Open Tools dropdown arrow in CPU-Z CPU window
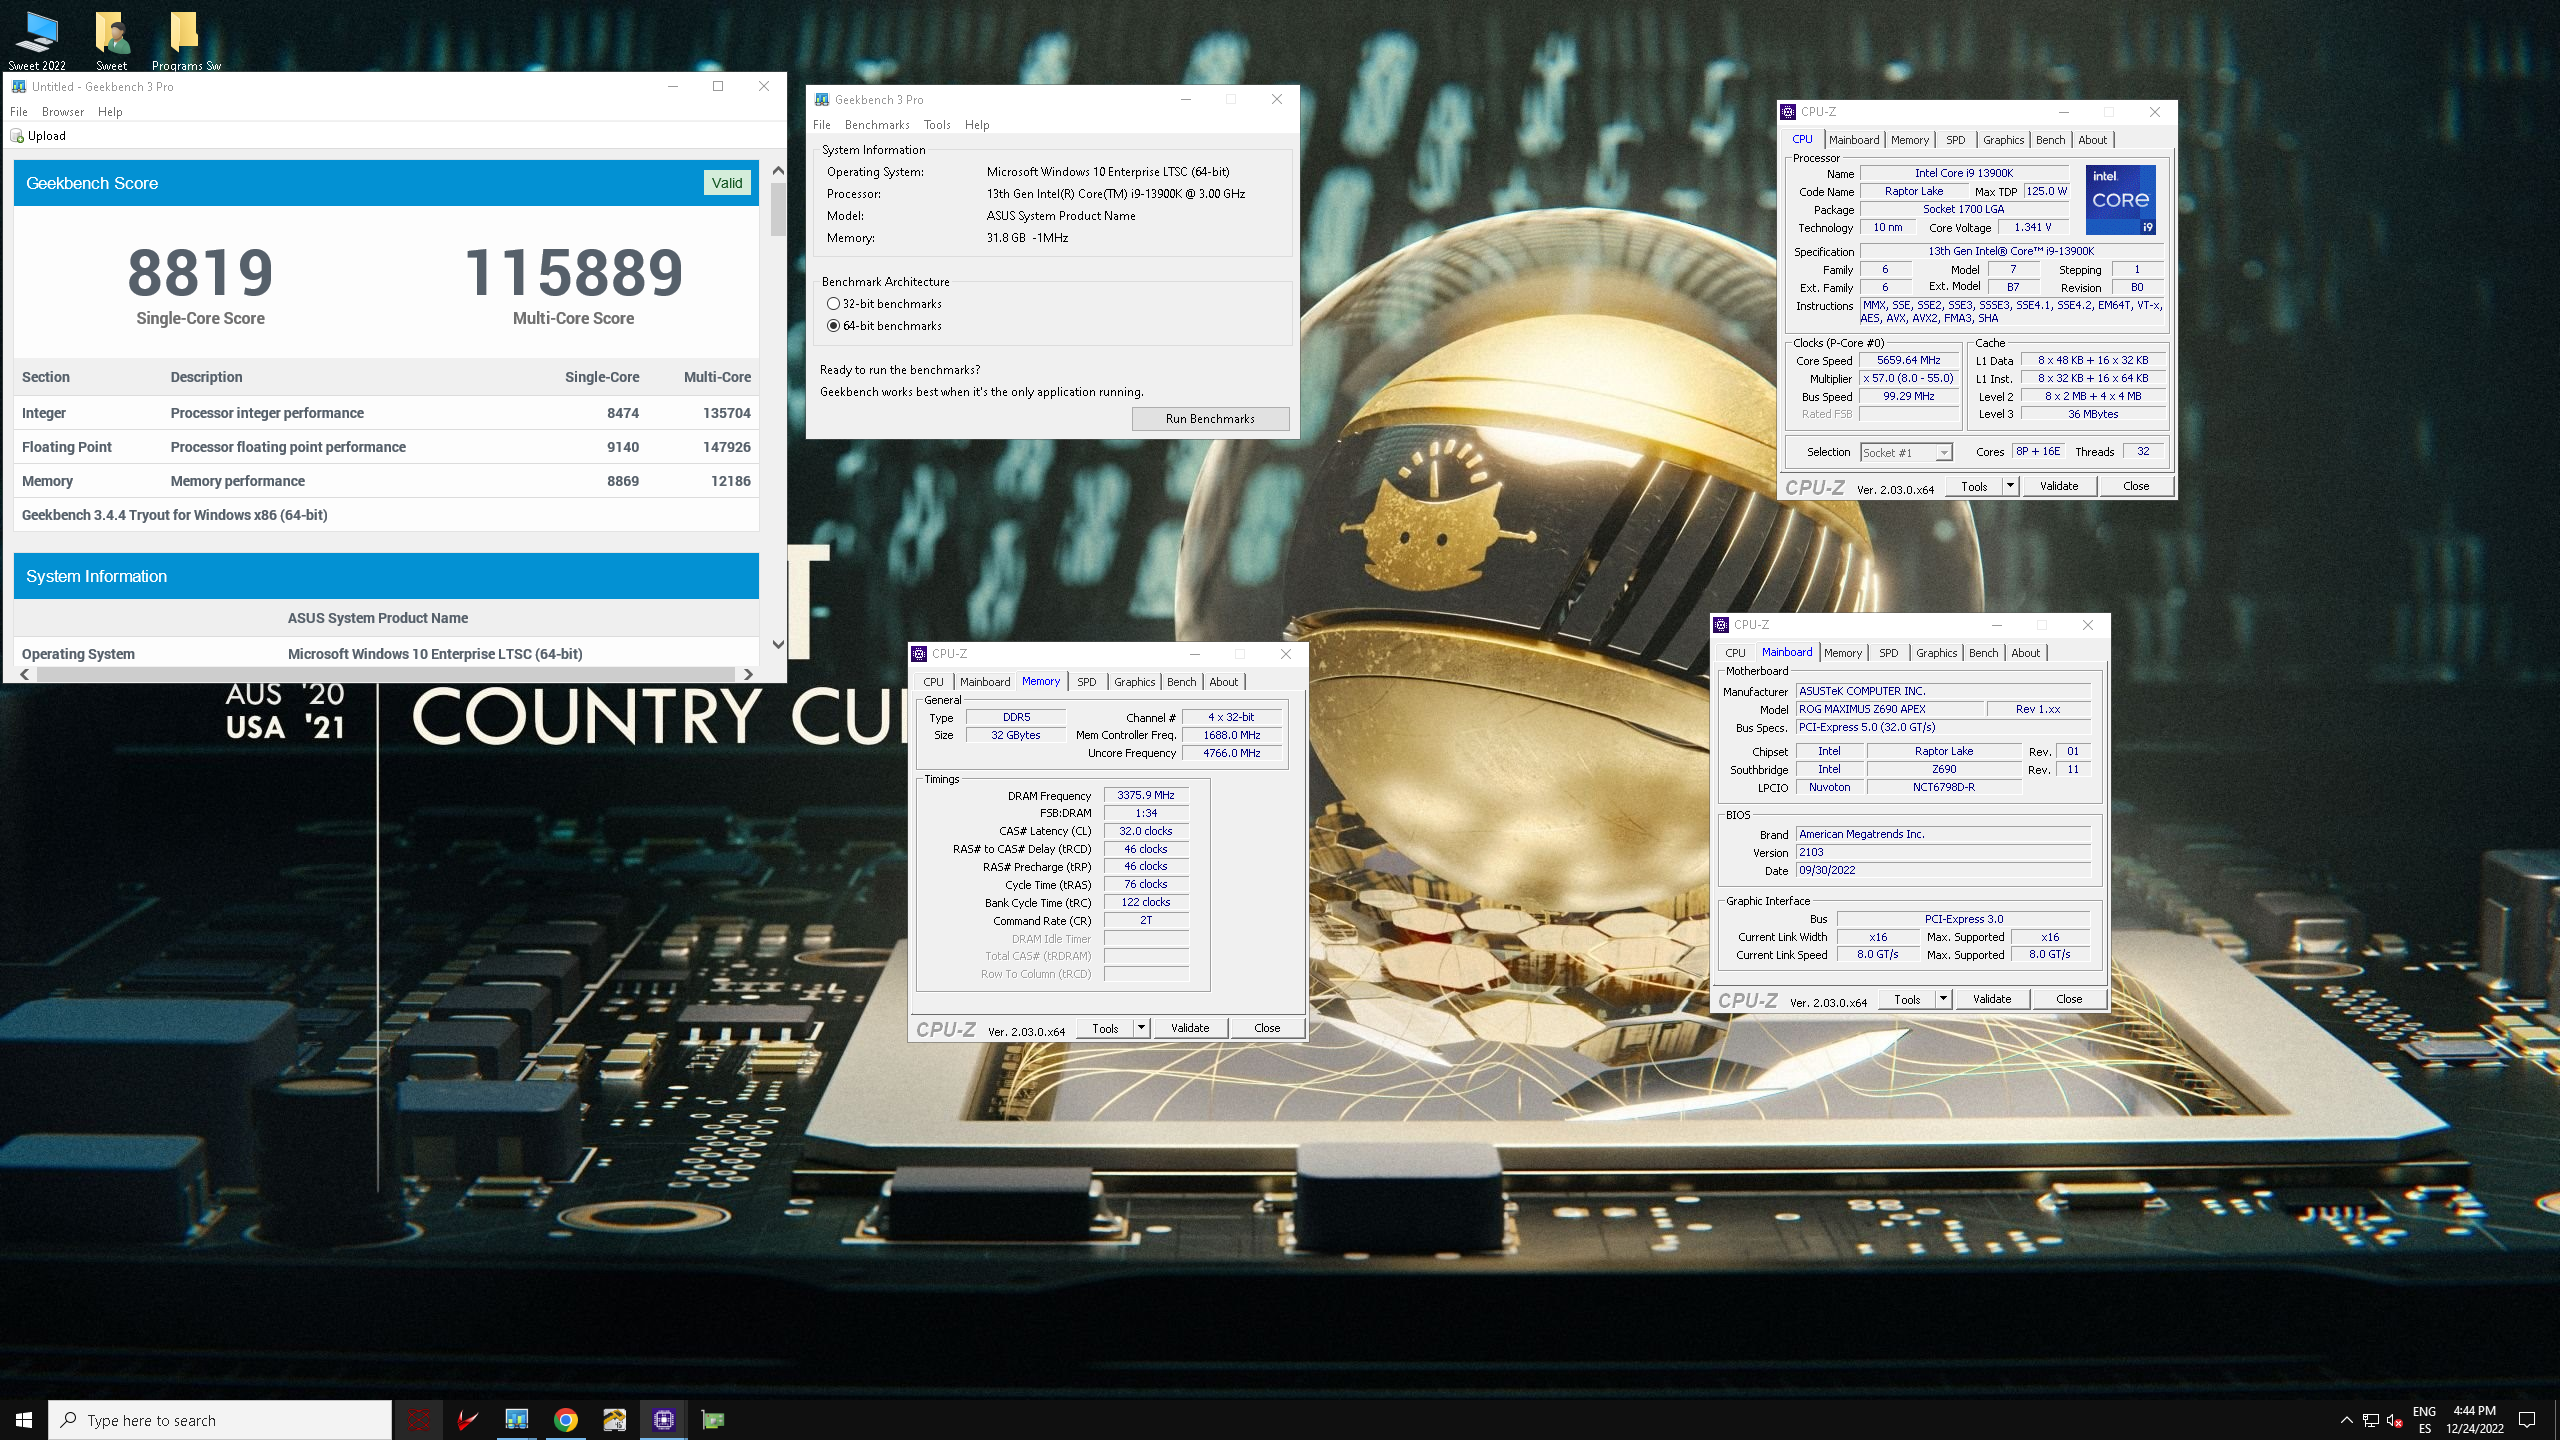The height and width of the screenshot is (1440, 2560). pos(2010,486)
